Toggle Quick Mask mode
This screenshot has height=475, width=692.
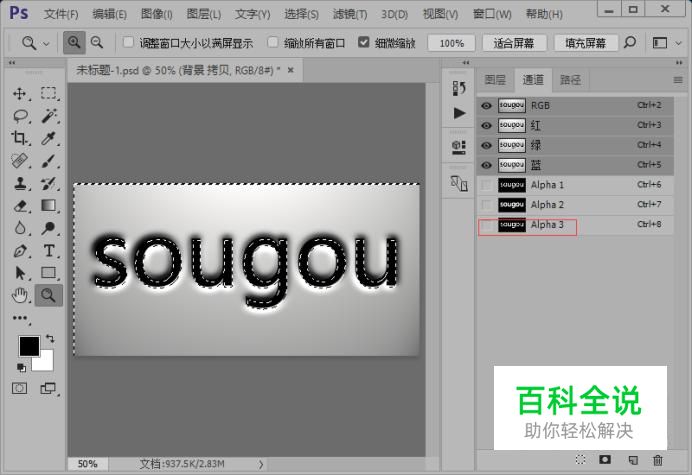[x=19, y=388]
